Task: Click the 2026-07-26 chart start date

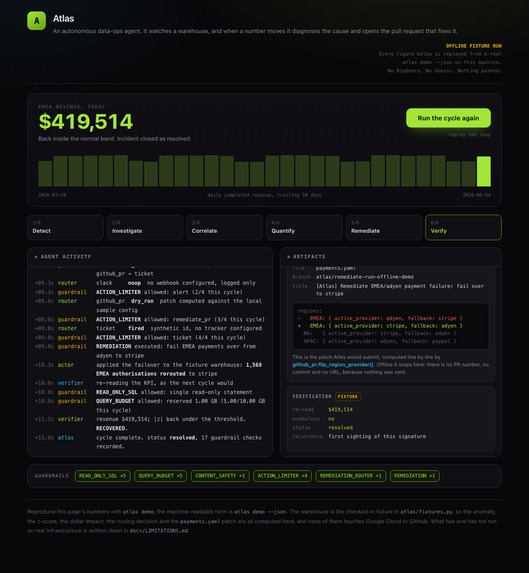Action: pos(52,195)
